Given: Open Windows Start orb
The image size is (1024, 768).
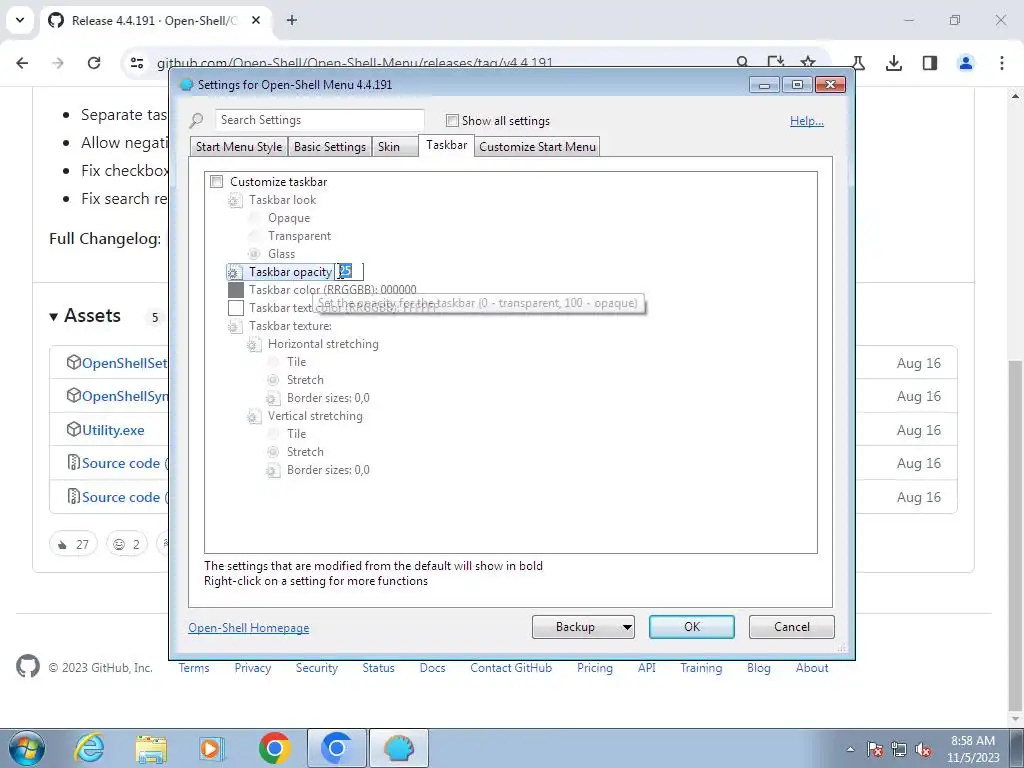Looking at the screenshot, I should click(x=27, y=748).
